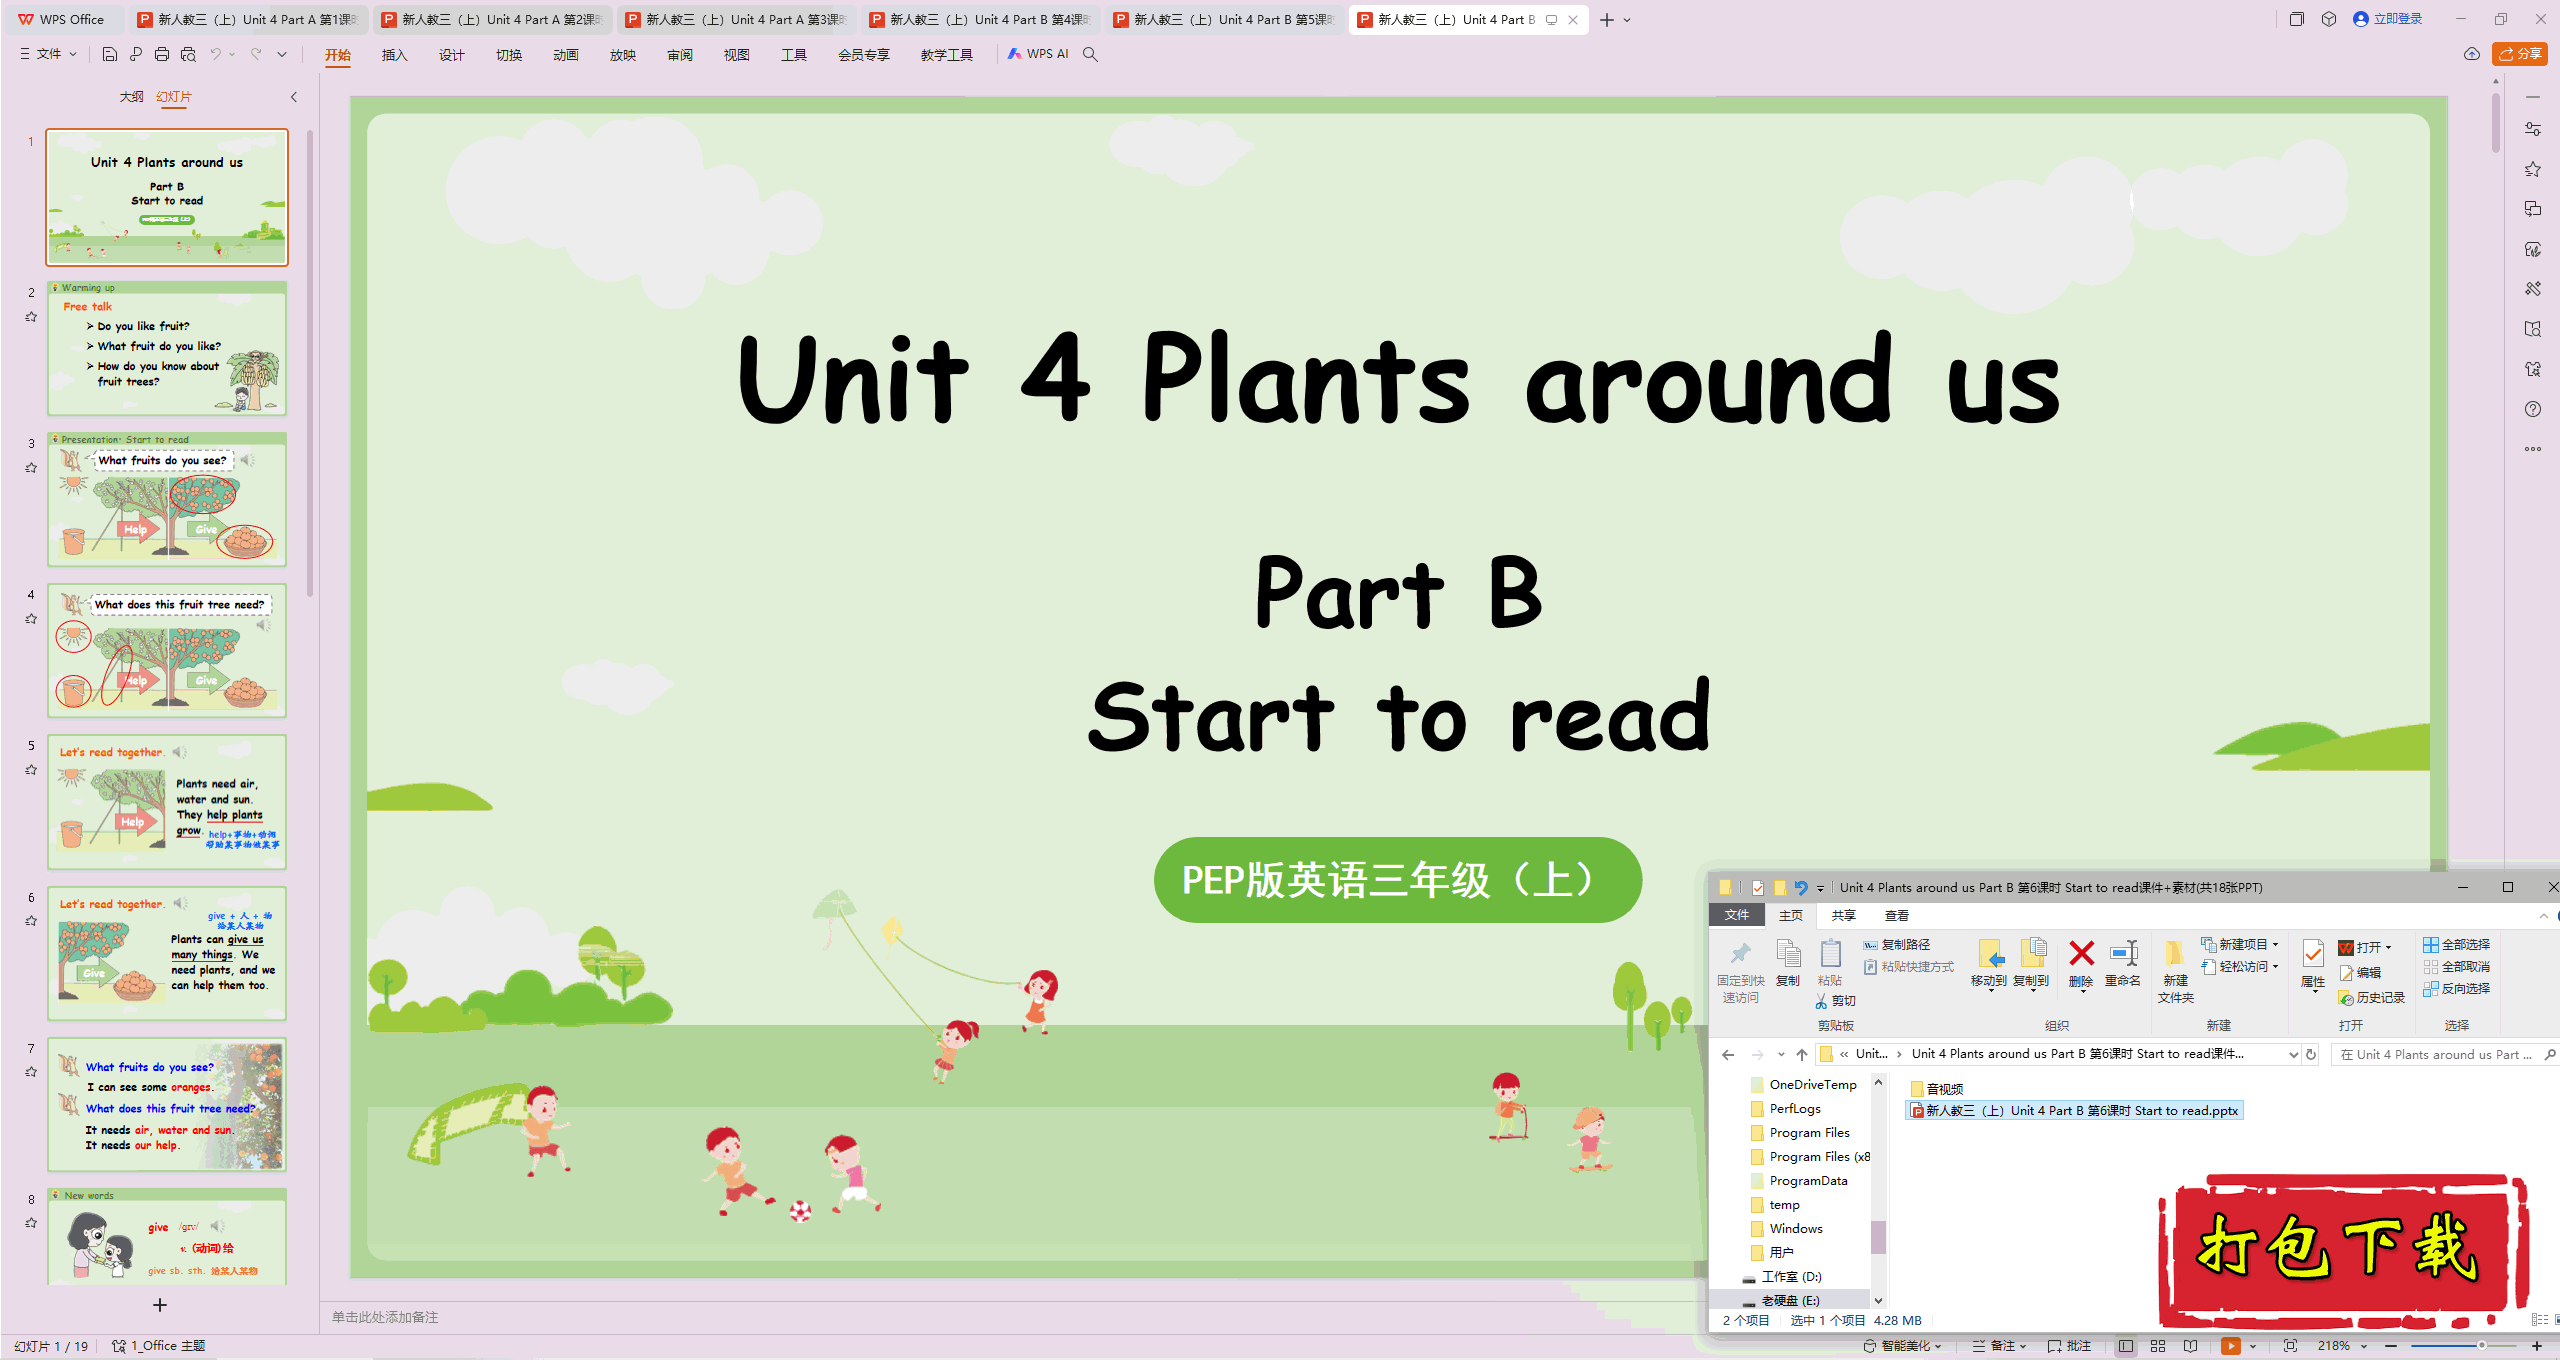Click Explorer back navigation arrow
The image size is (2560, 1360).
point(1728,1054)
